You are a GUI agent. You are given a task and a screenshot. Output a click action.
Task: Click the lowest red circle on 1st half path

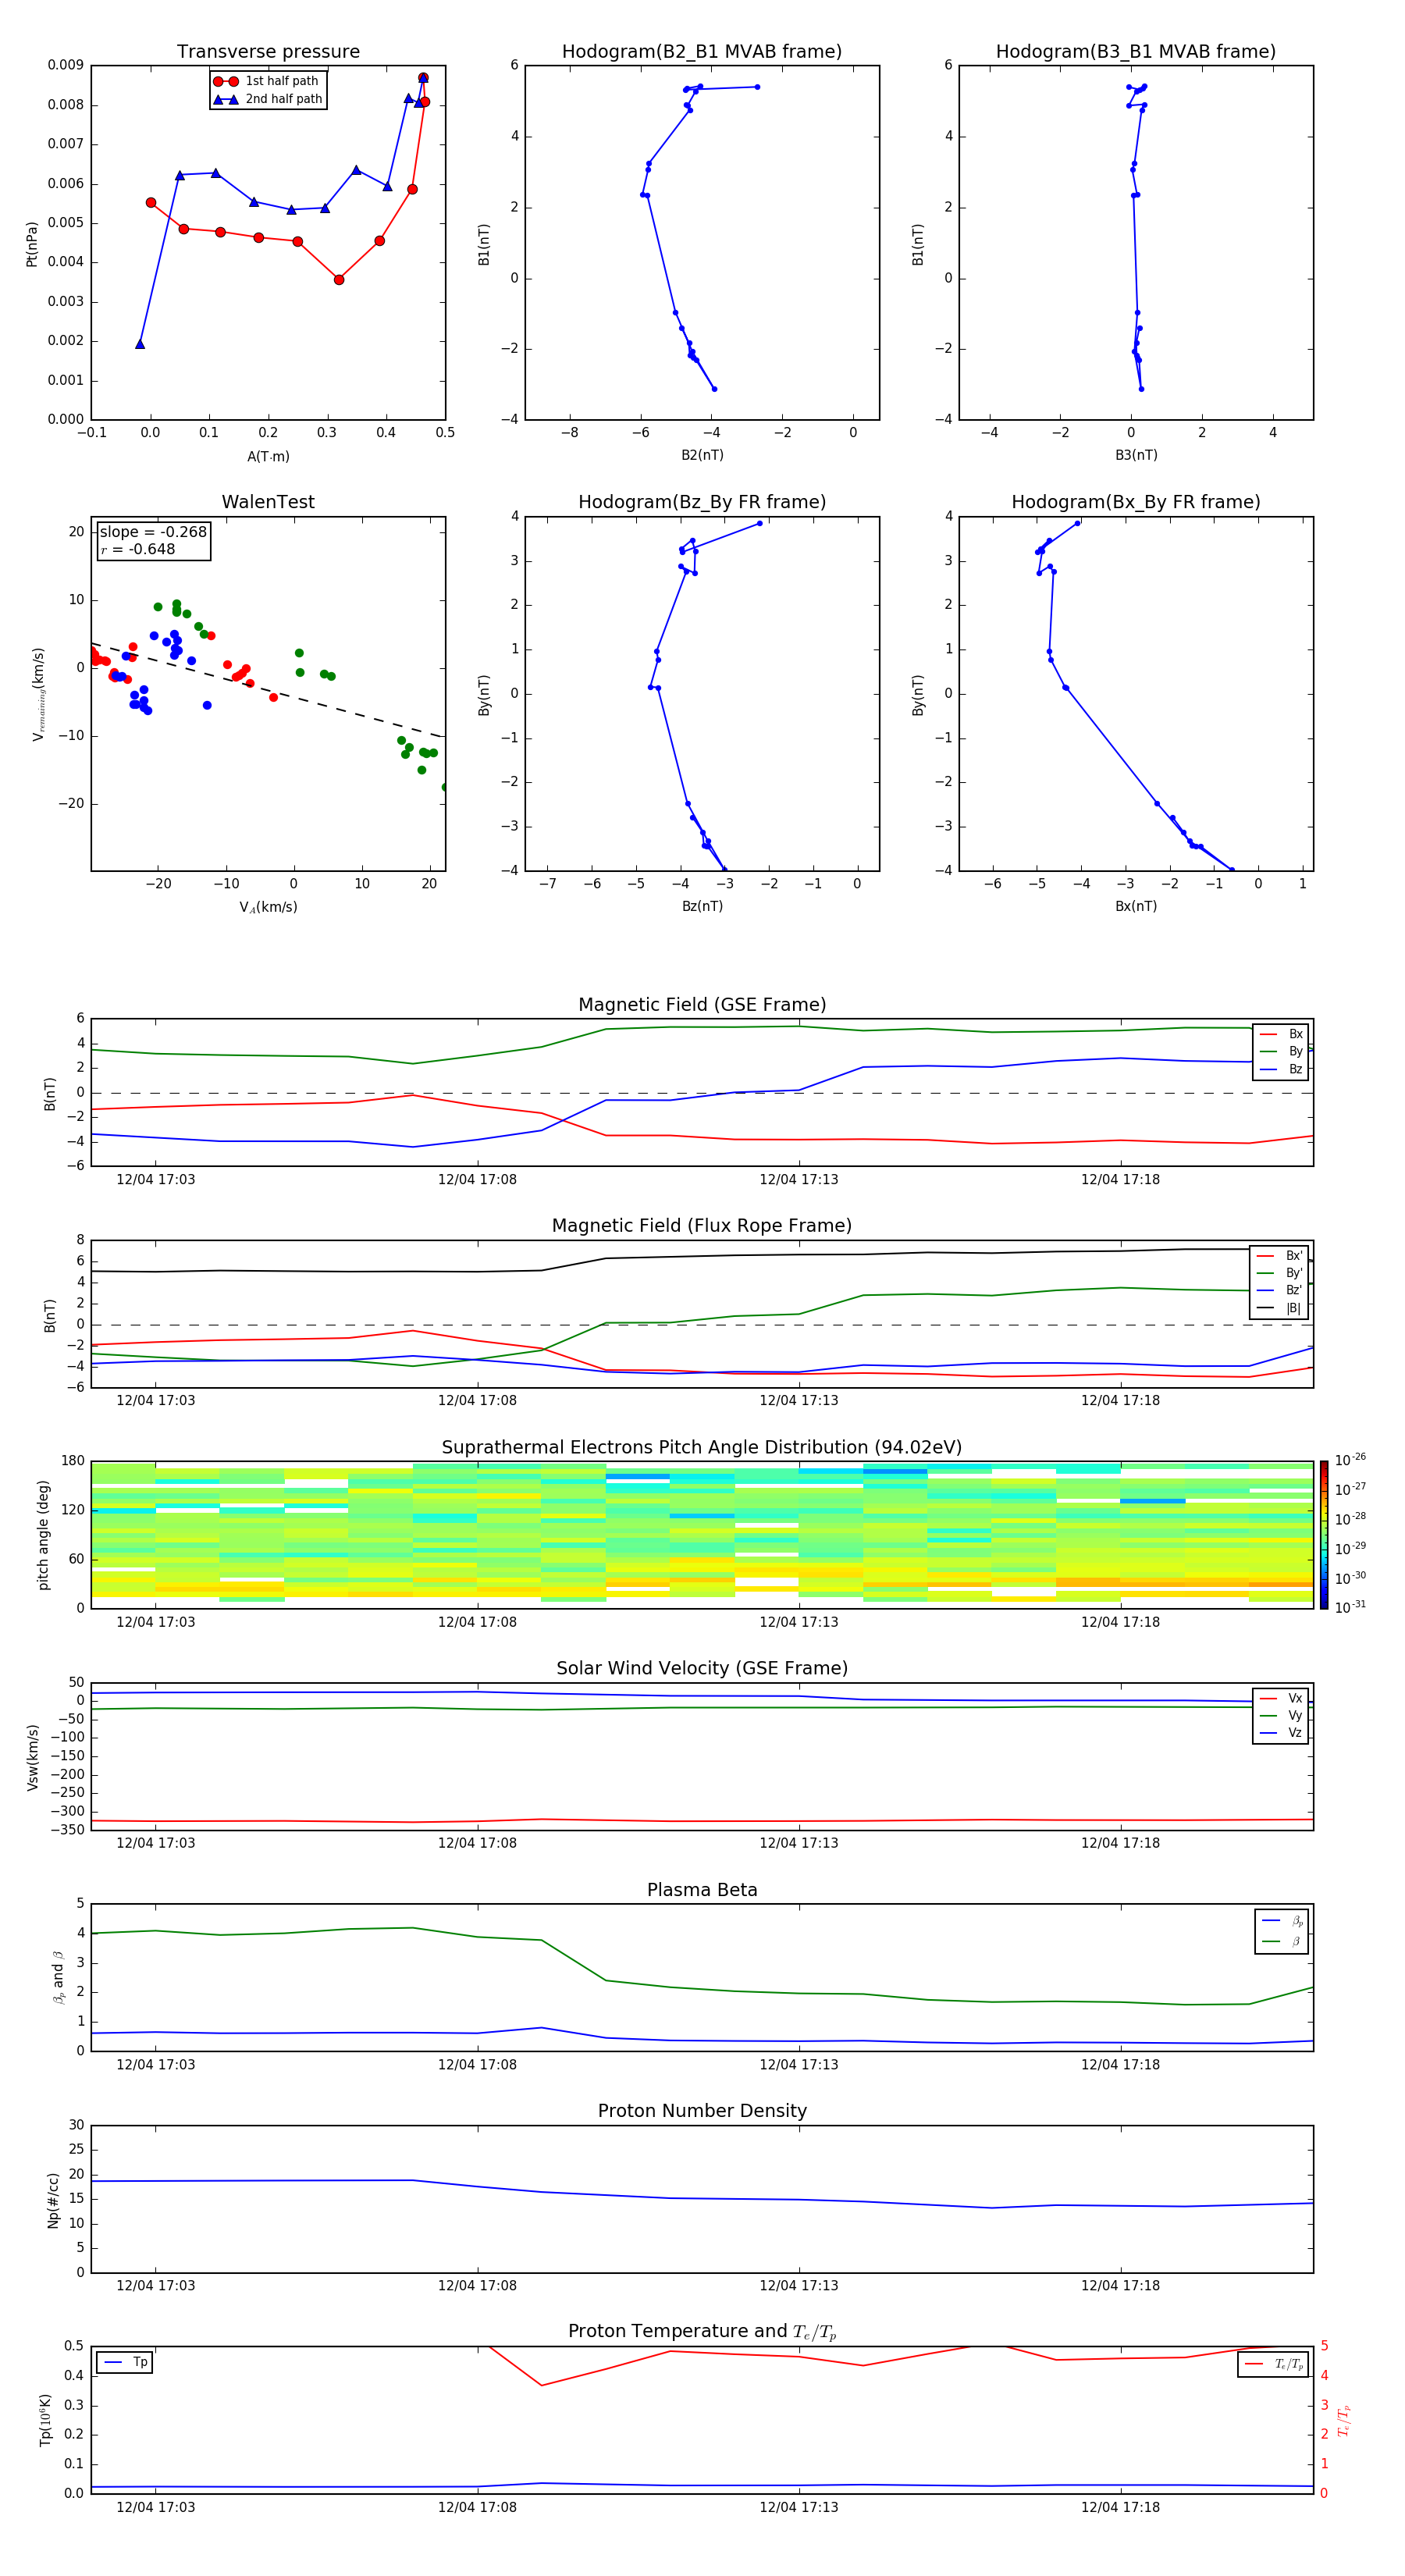click(339, 280)
